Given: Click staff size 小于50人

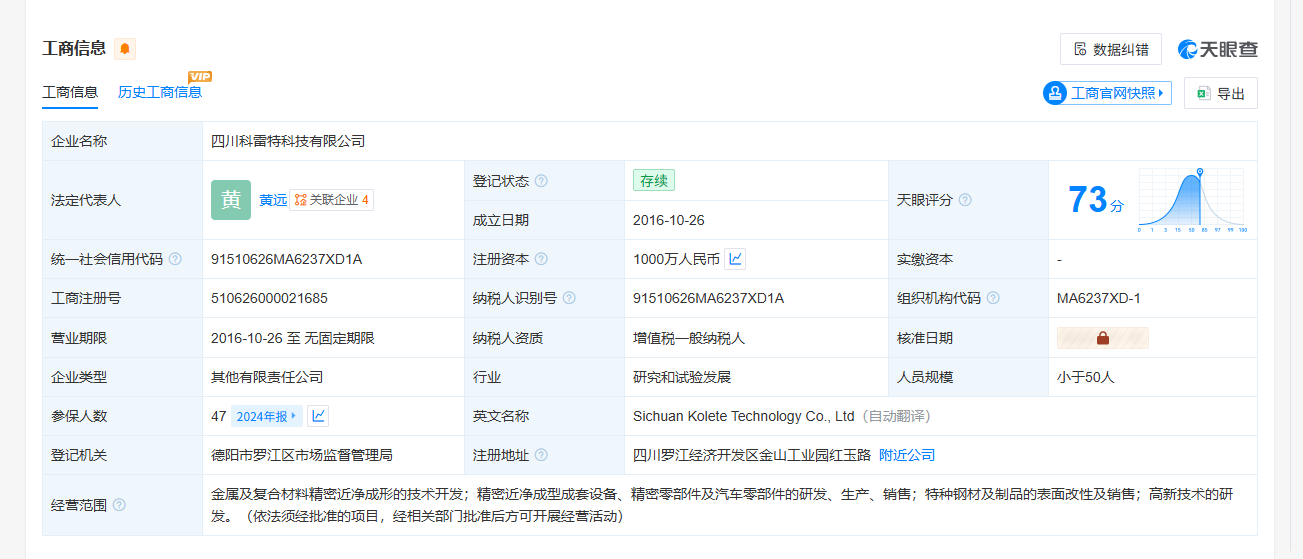Looking at the screenshot, I should pyautogui.click(x=1085, y=377).
